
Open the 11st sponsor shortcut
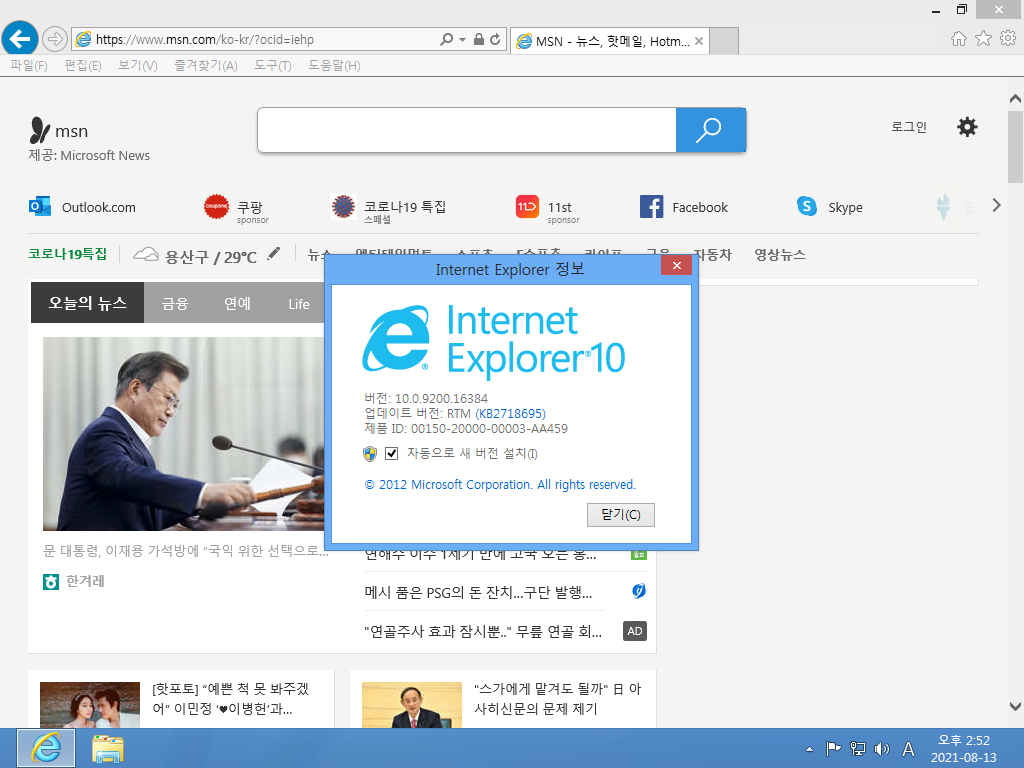point(547,209)
